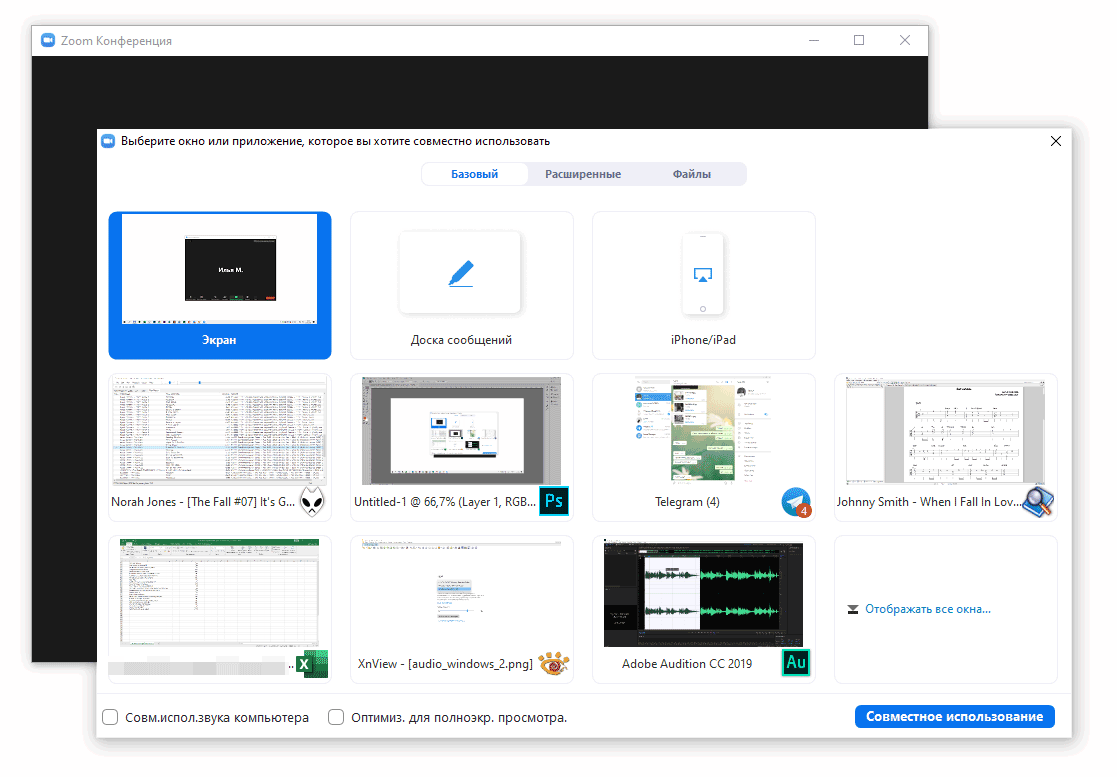This screenshot has width=1117, height=777.
Task: Click the whiteboard pencil icon
Action: (x=461, y=273)
